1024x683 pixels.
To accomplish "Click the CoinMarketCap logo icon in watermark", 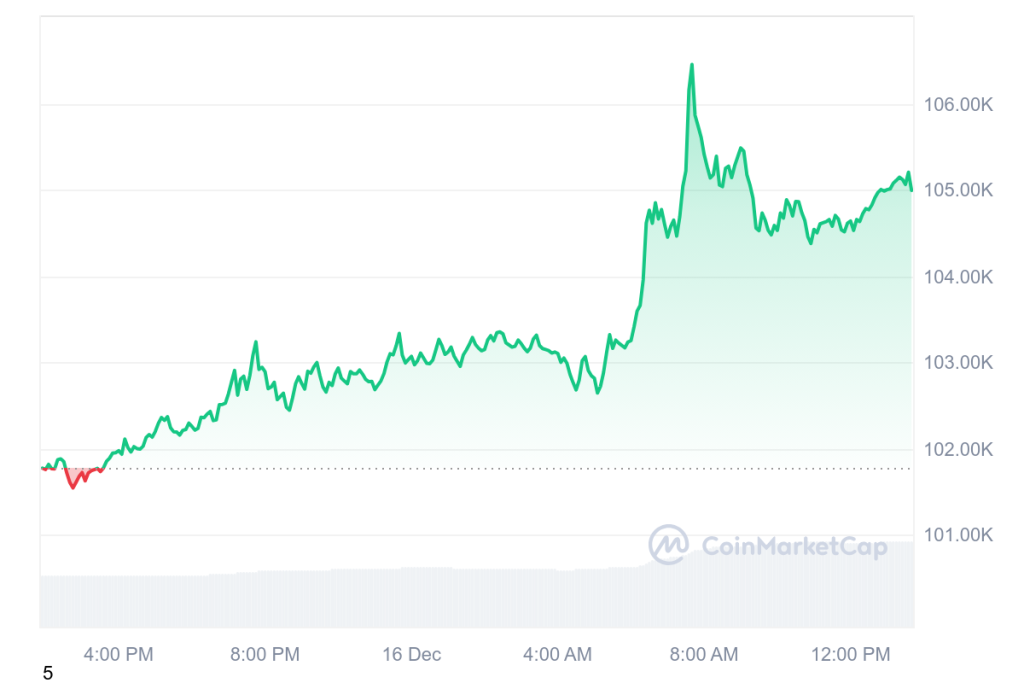I will coord(668,545).
